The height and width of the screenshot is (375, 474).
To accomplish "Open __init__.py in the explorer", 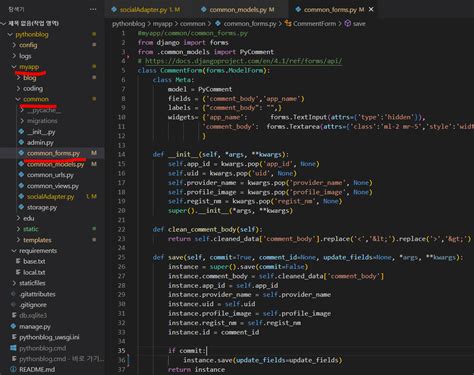I will [41, 132].
